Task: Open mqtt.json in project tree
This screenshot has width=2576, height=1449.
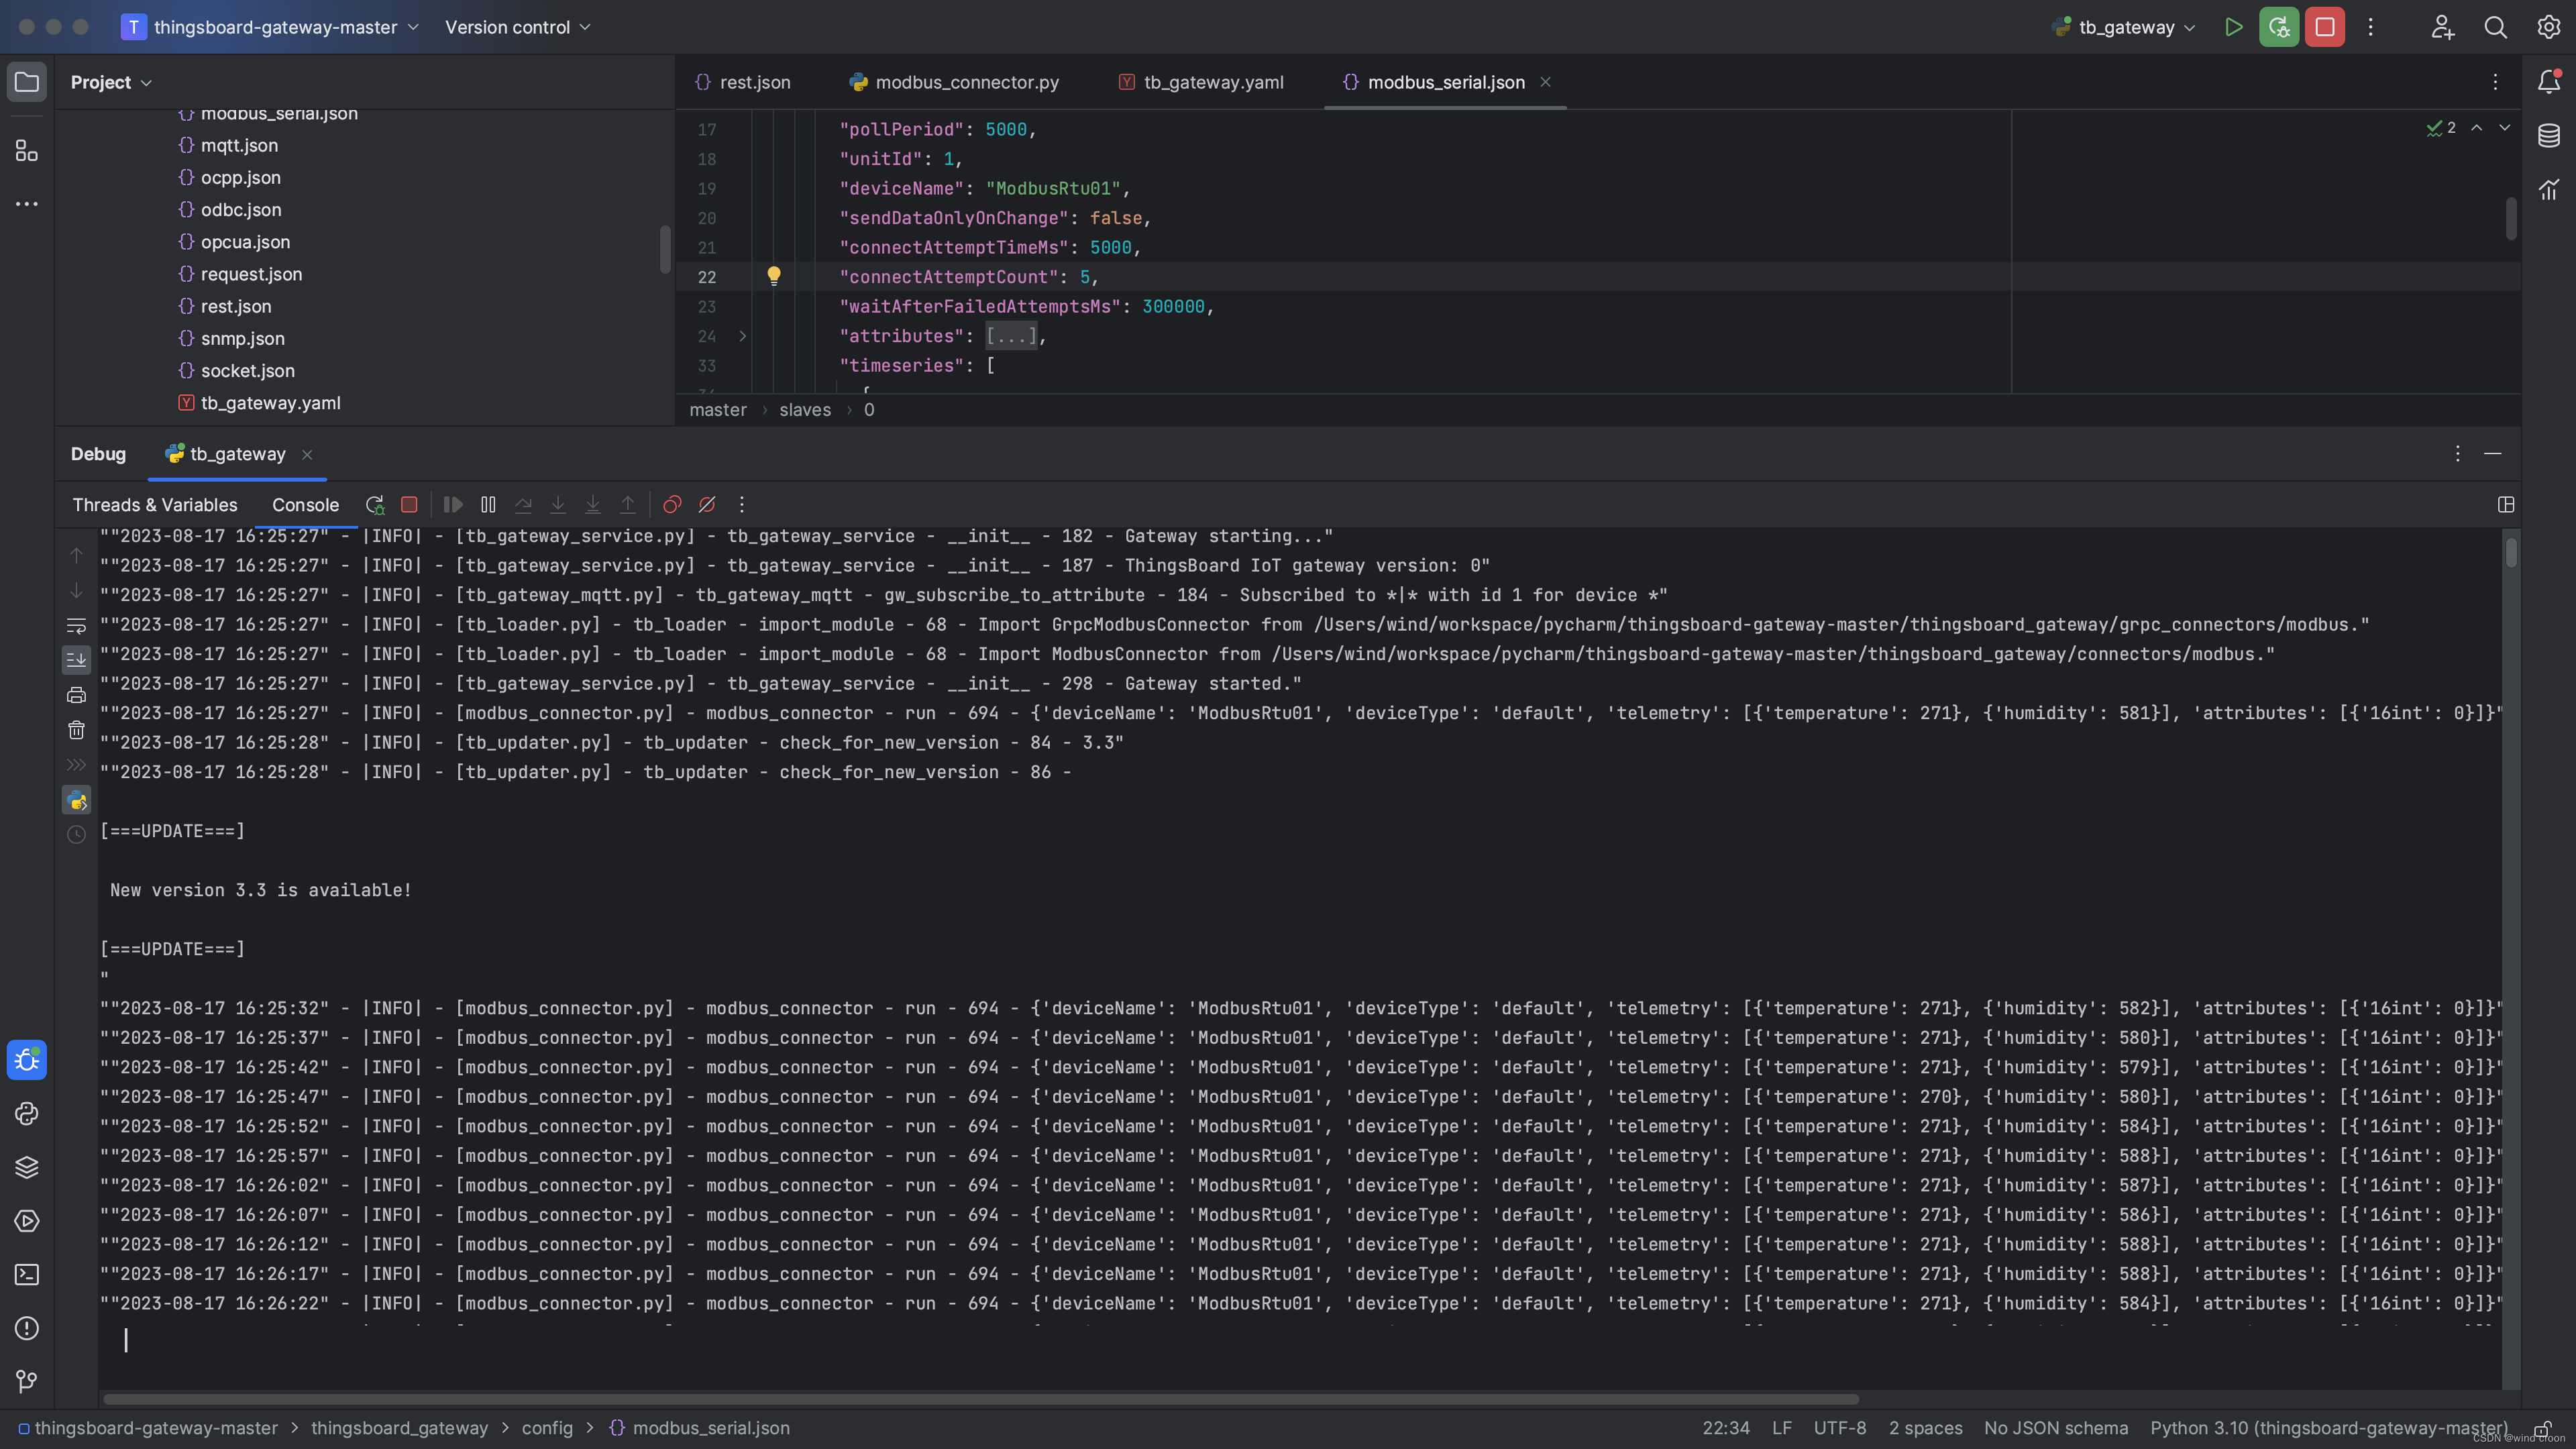Action: [239, 145]
